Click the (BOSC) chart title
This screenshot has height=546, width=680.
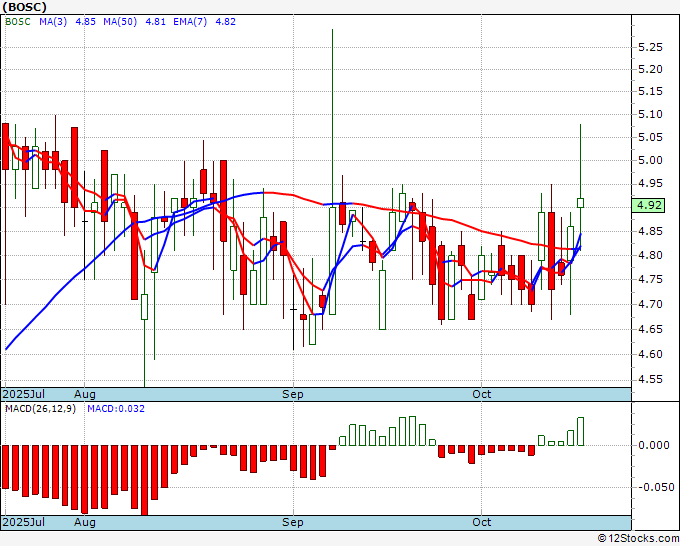click(24, 7)
